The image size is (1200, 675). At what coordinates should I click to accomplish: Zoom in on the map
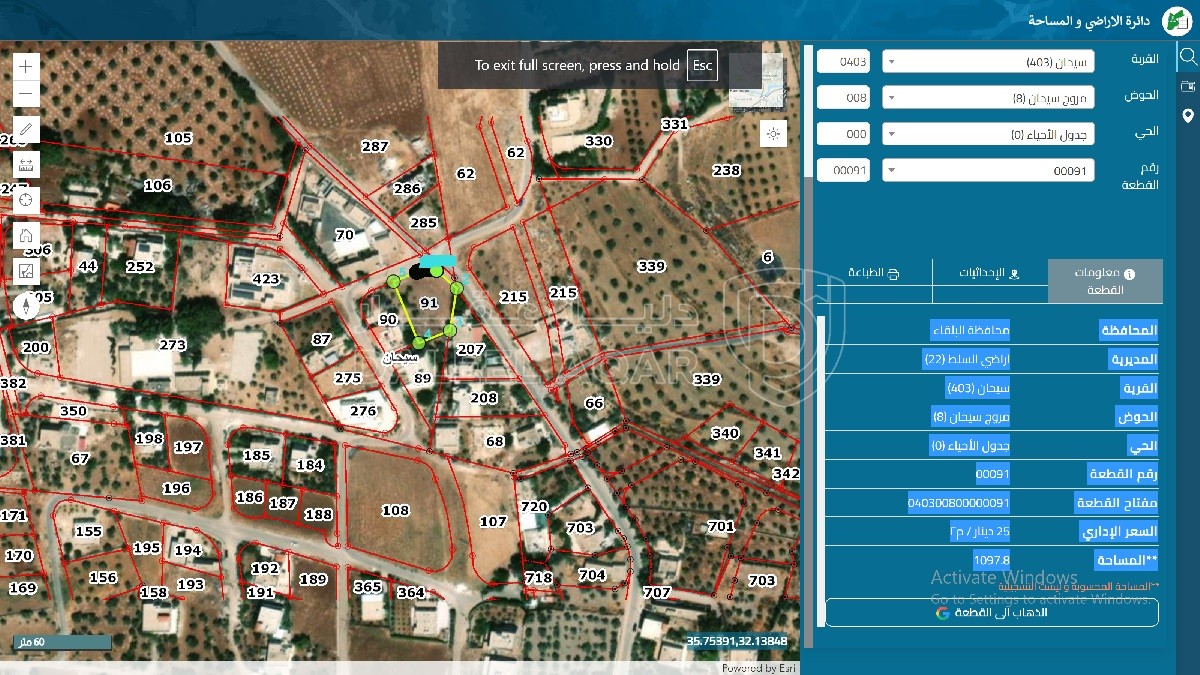pyautogui.click(x=26, y=67)
